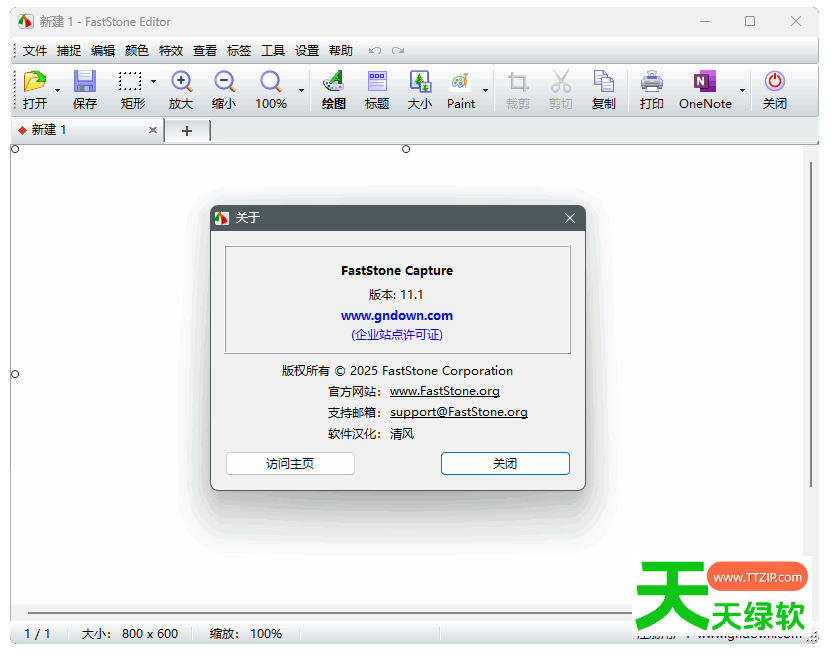
Task: Open the 编辑 menu
Action: [x=103, y=51]
